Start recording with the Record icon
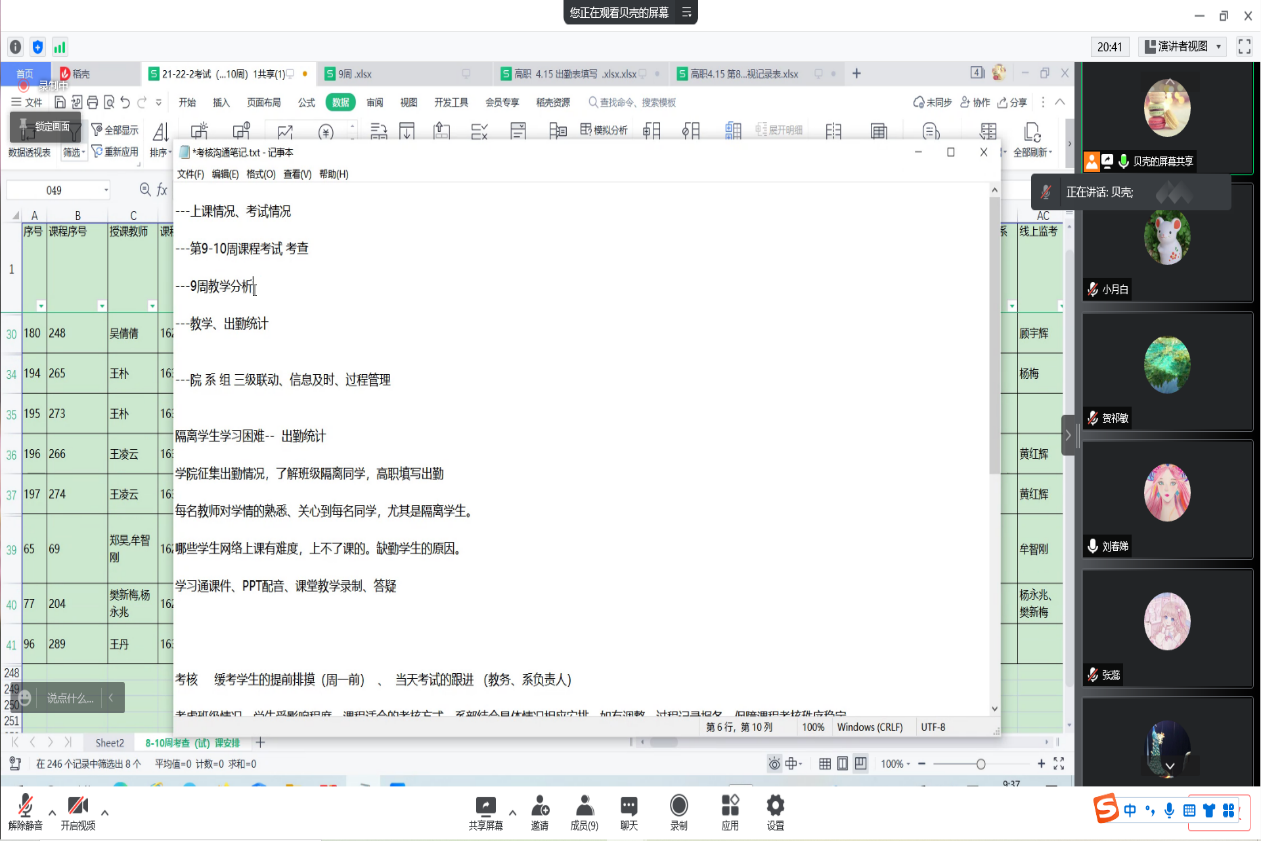 679,807
